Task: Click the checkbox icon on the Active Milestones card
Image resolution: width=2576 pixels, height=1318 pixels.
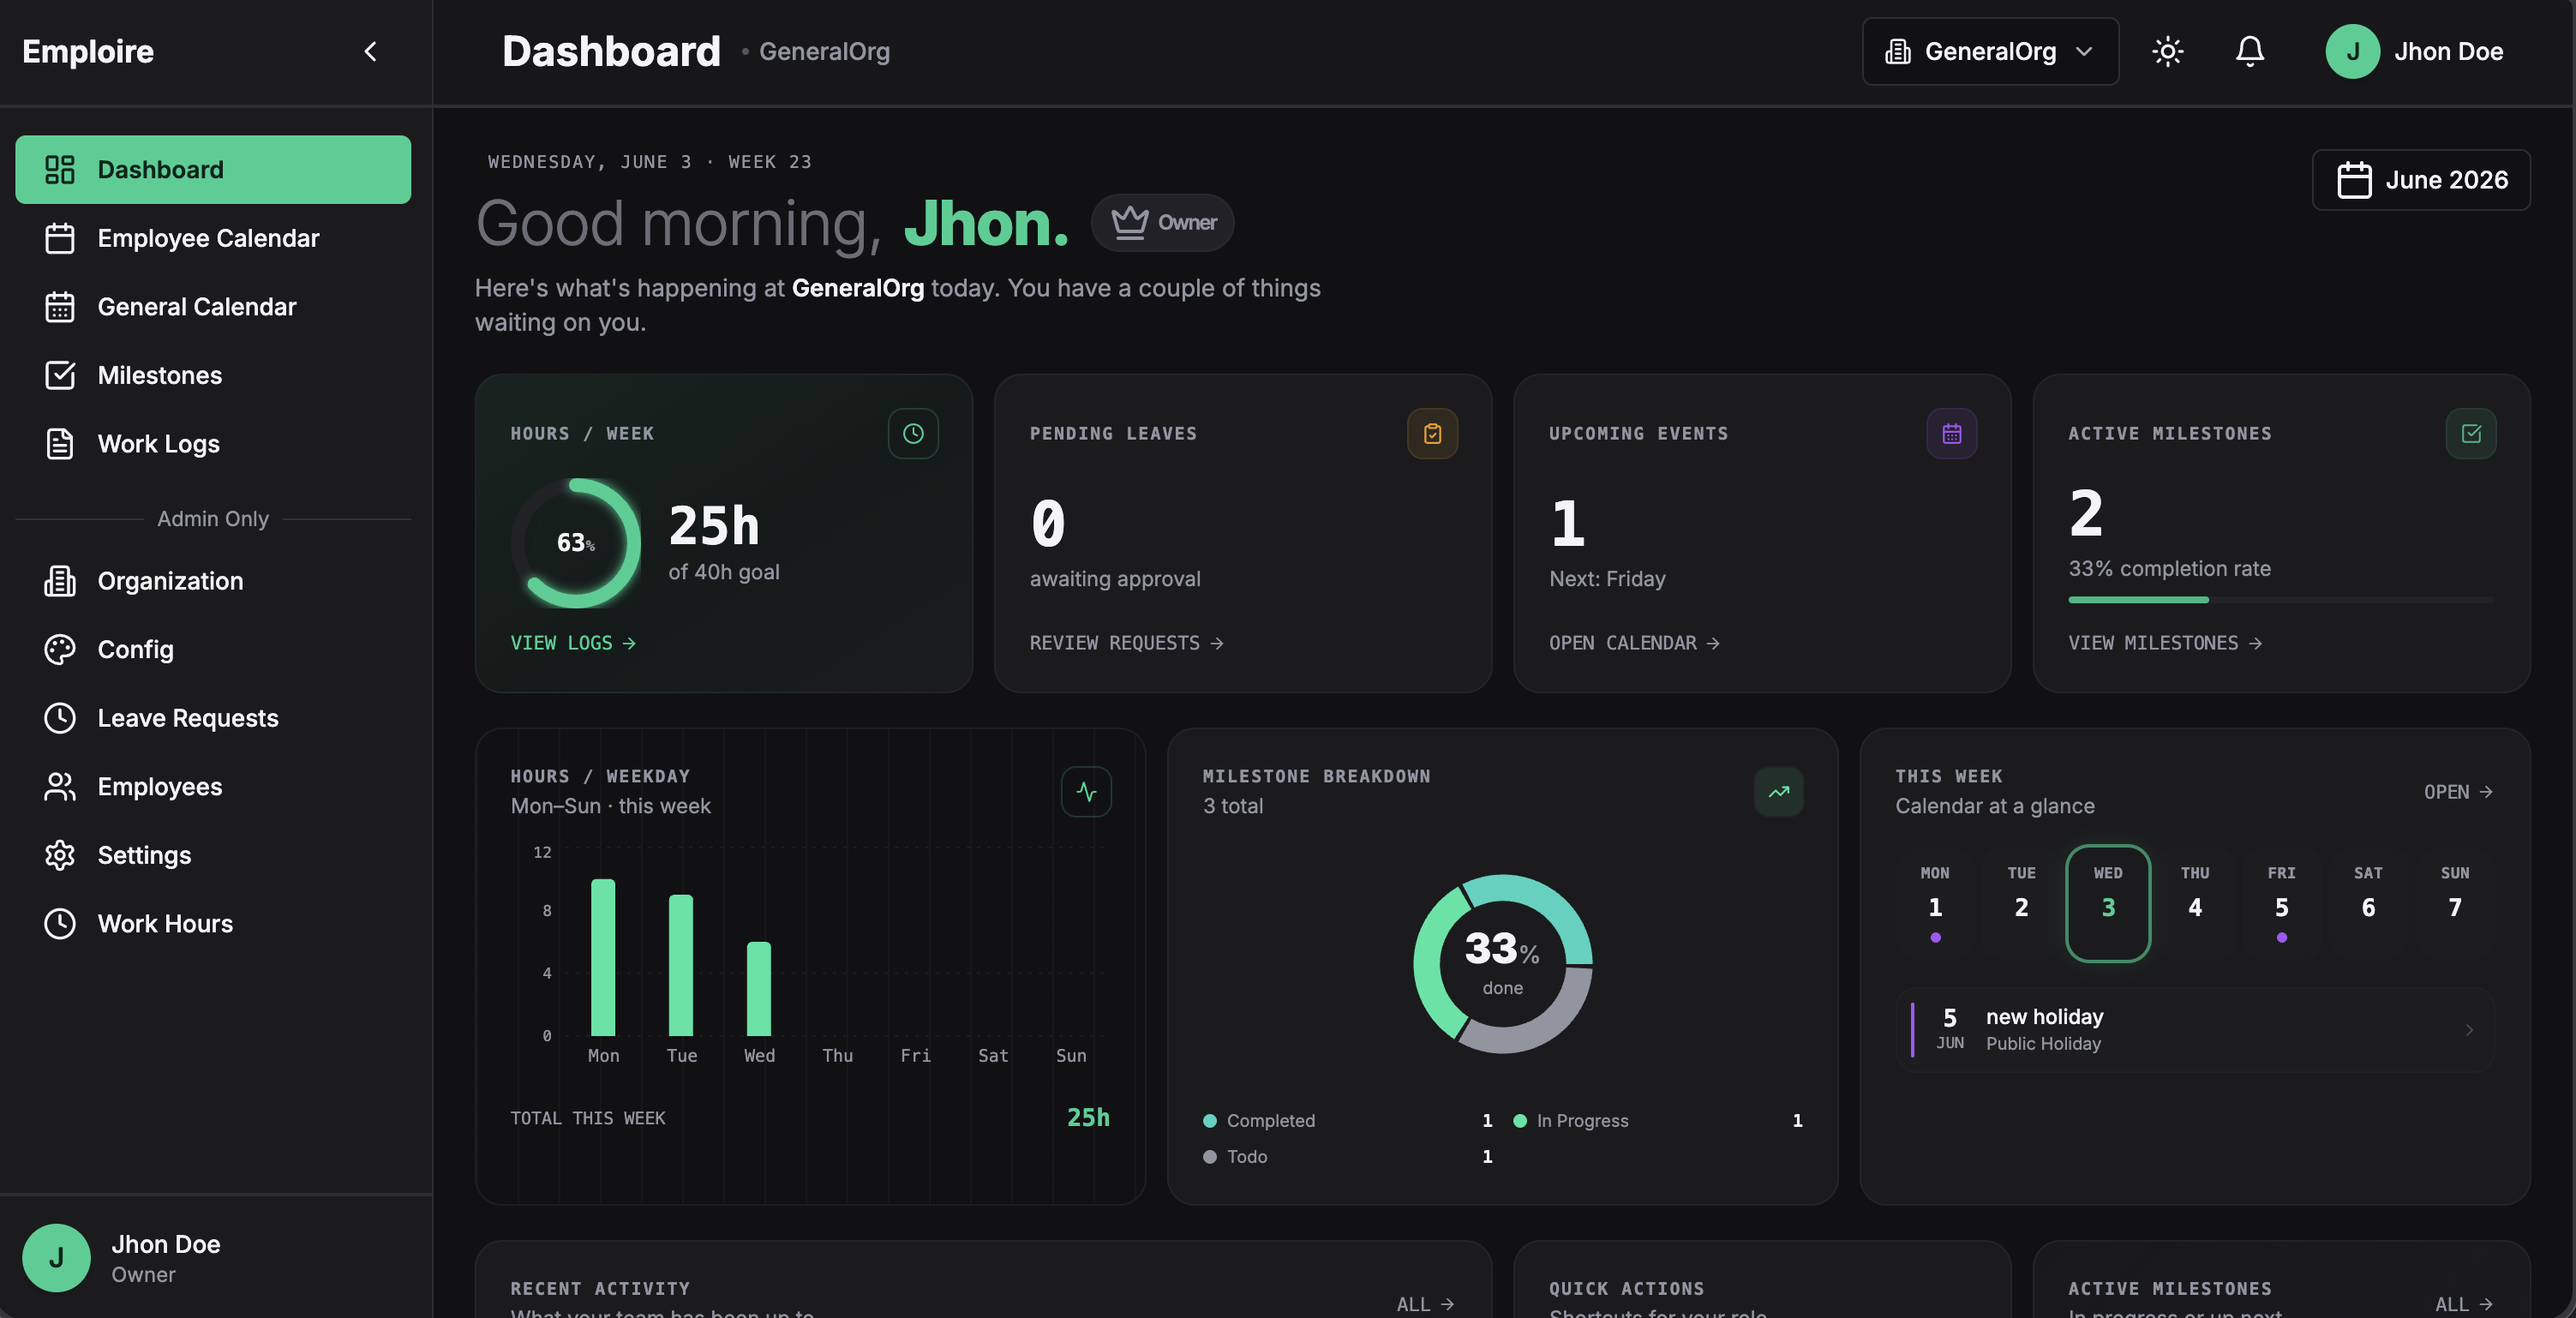Action: point(2470,433)
